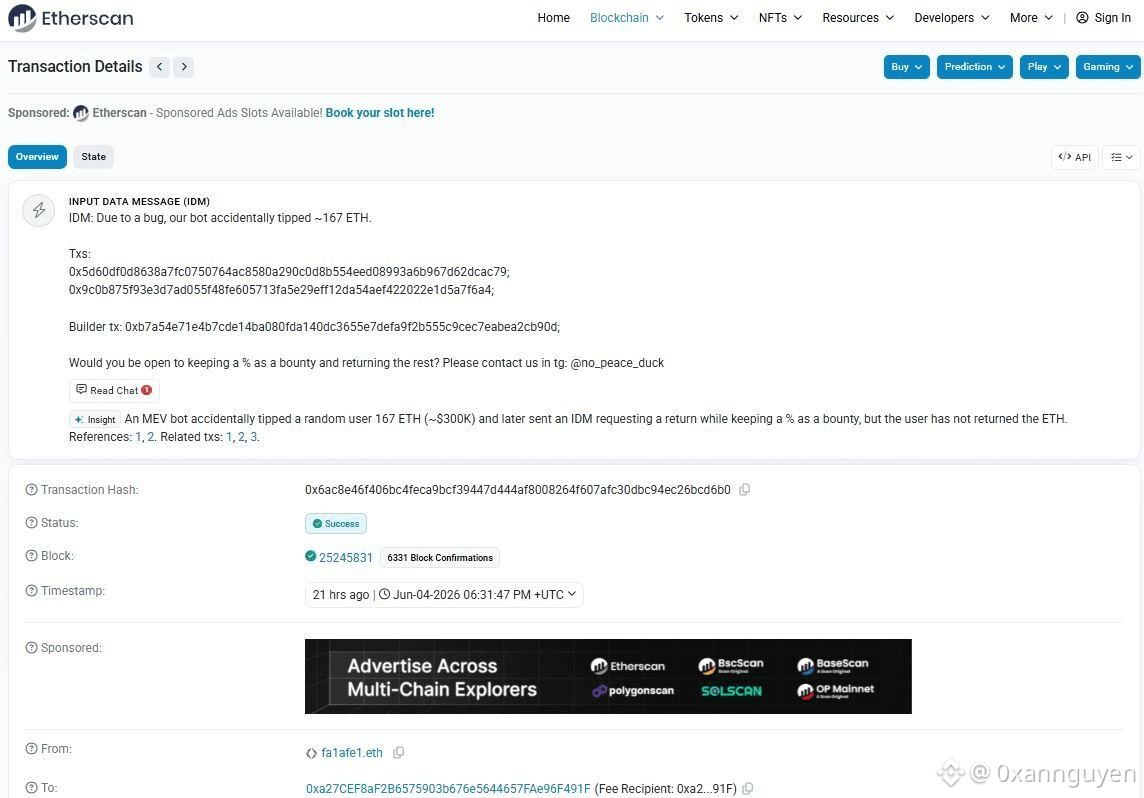The width and height of the screenshot is (1144, 798).
Task: Select the Overview tab
Action: point(37,157)
